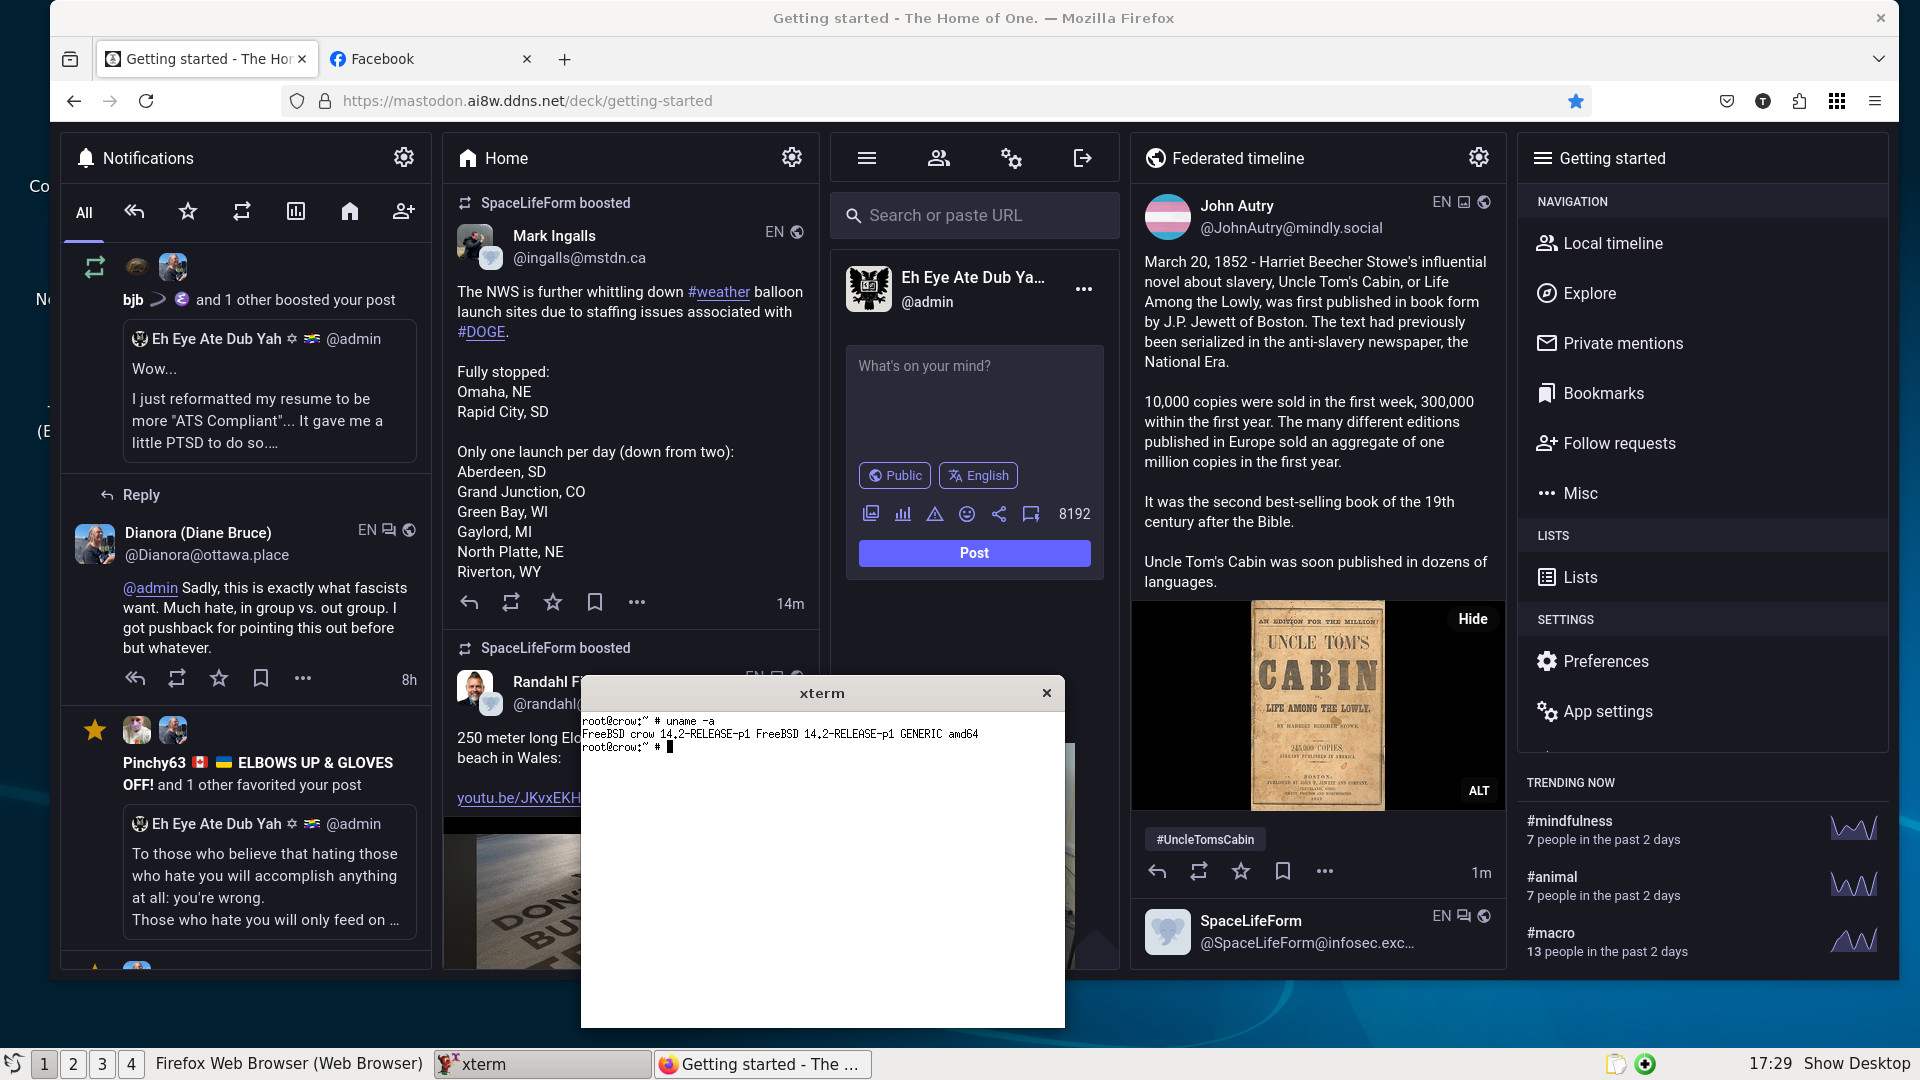1920x1080 pixels.
Task: Open more options on John Autry's post
Action: point(1325,871)
